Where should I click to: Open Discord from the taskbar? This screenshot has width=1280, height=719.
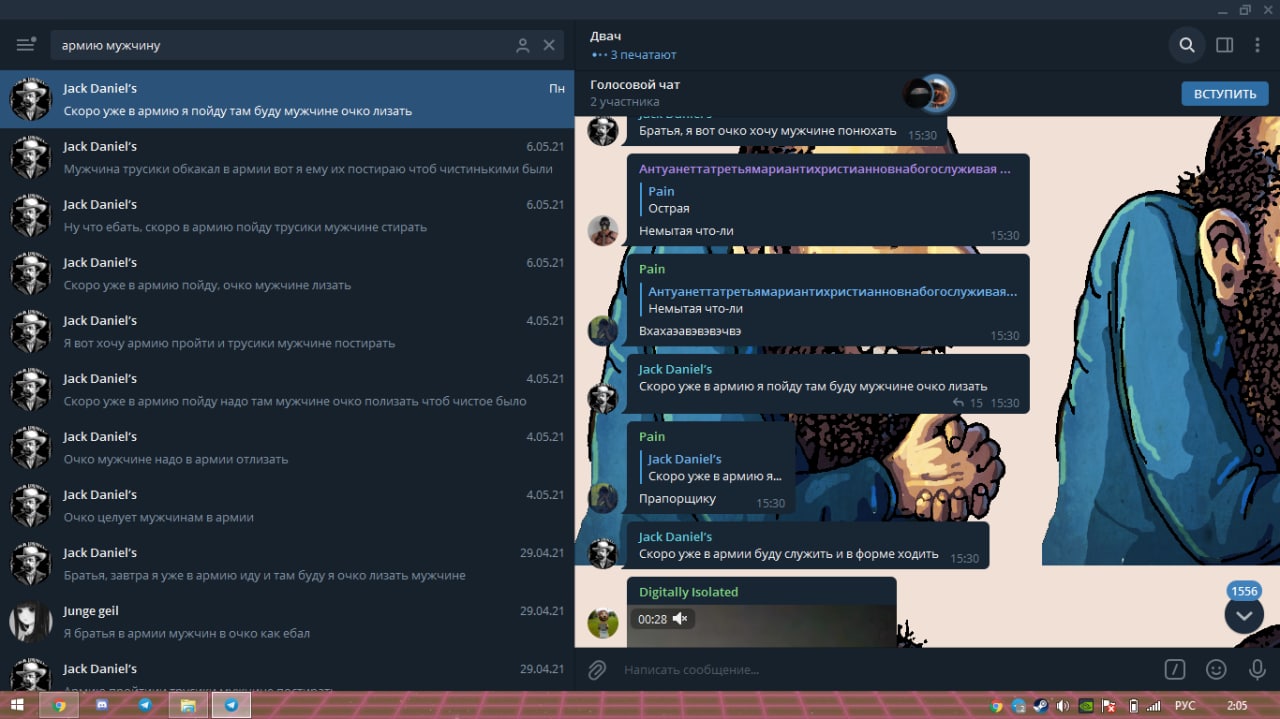102,705
